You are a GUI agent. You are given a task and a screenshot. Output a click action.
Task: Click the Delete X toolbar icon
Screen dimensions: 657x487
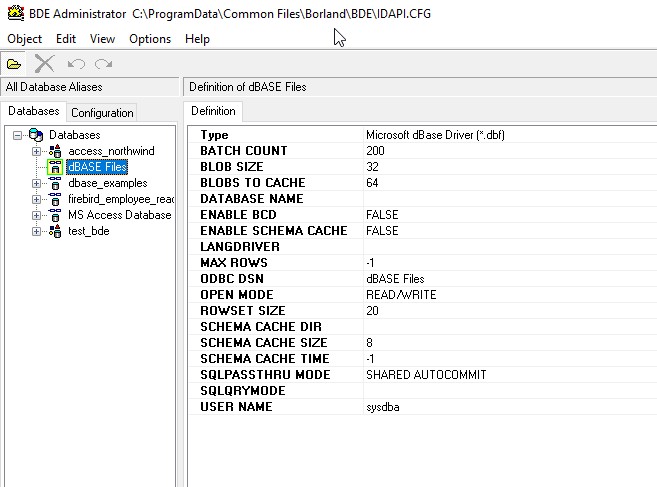tap(44, 63)
